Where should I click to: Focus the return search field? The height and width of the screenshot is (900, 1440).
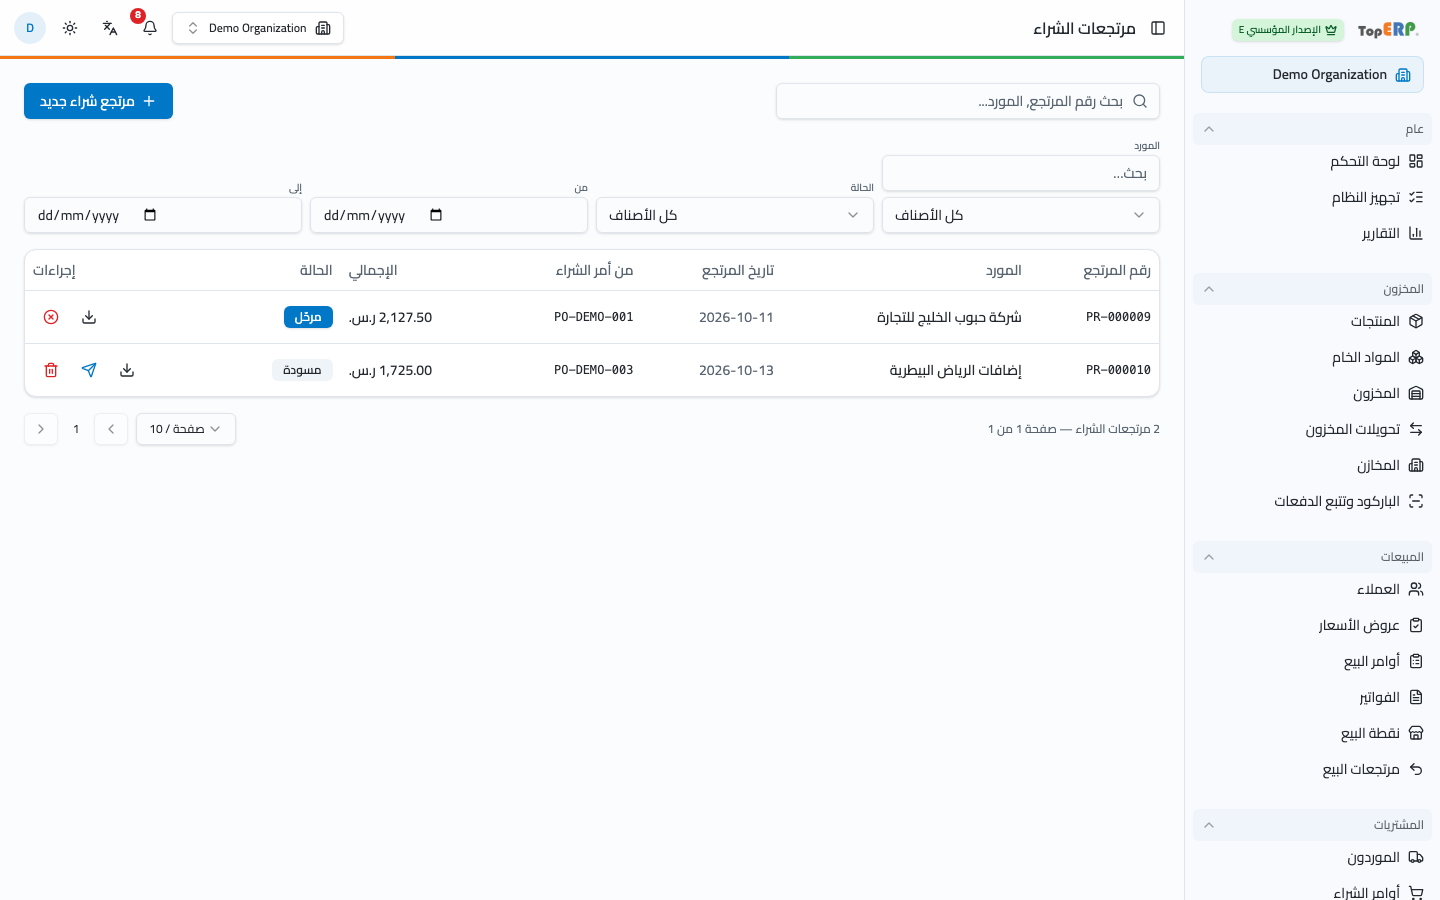(968, 101)
